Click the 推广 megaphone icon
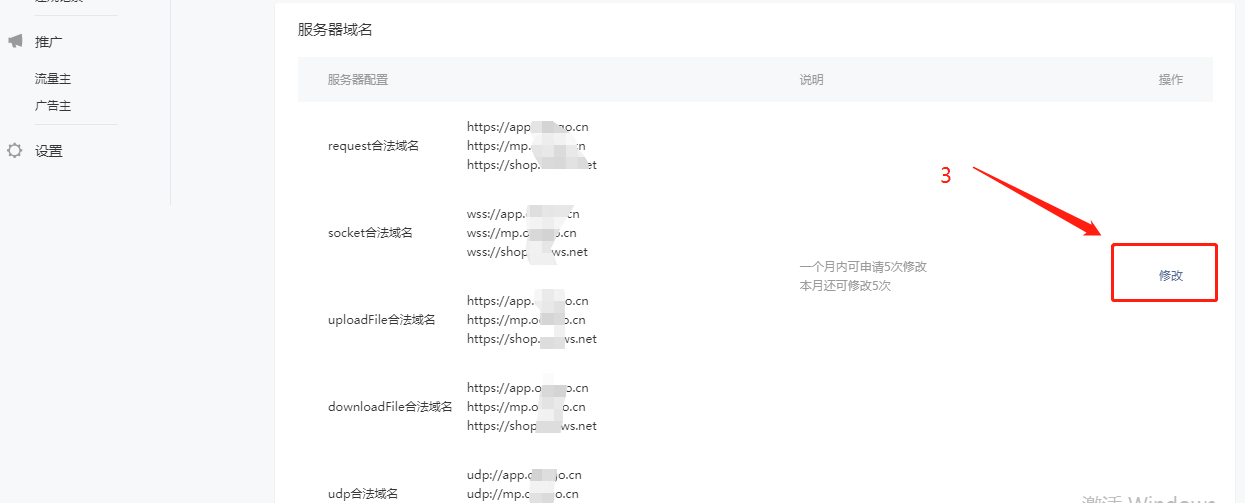Screen dimensions: 1245x503 click(15, 41)
